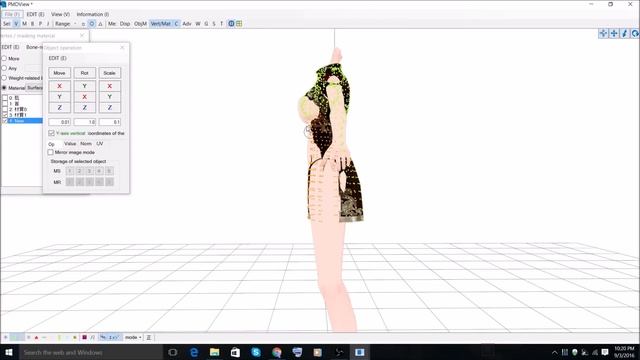Toggle the M selection toolbar button
The image size is (640, 360).
pos(24,24)
